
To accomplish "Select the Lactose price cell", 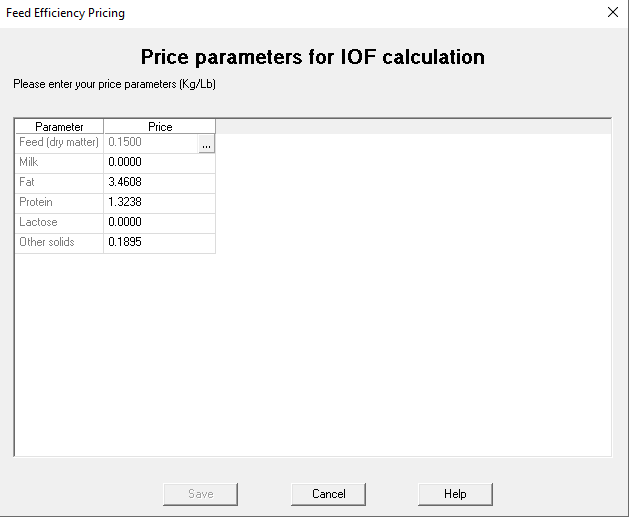I will pos(159,223).
